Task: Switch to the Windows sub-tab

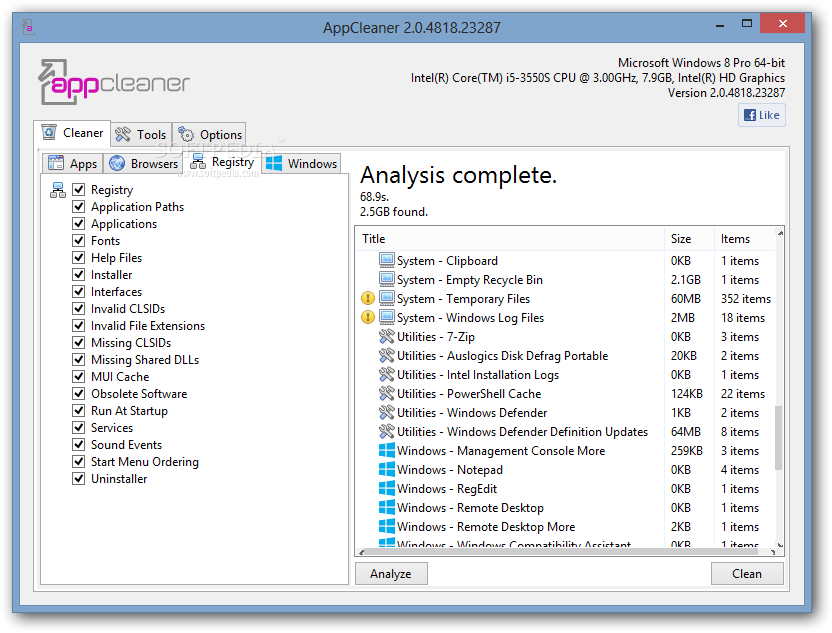Action: tap(301, 163)
